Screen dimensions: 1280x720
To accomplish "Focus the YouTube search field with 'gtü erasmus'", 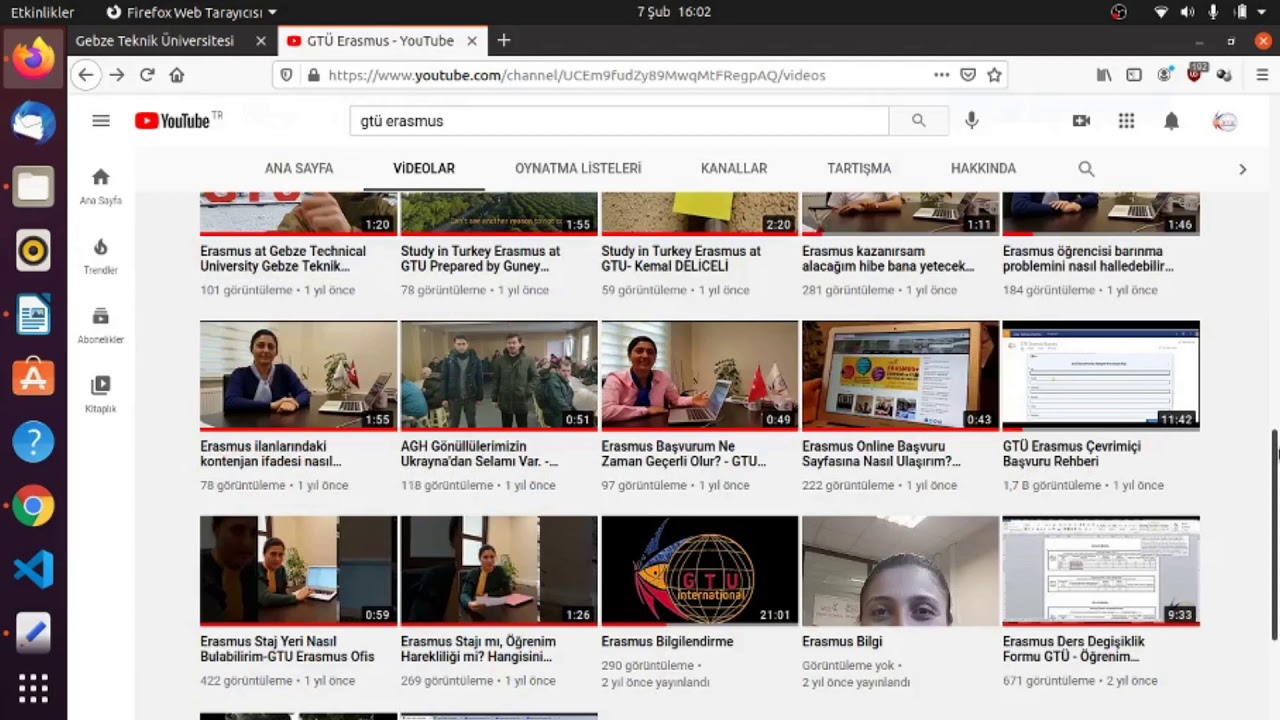I will [619, 121].
